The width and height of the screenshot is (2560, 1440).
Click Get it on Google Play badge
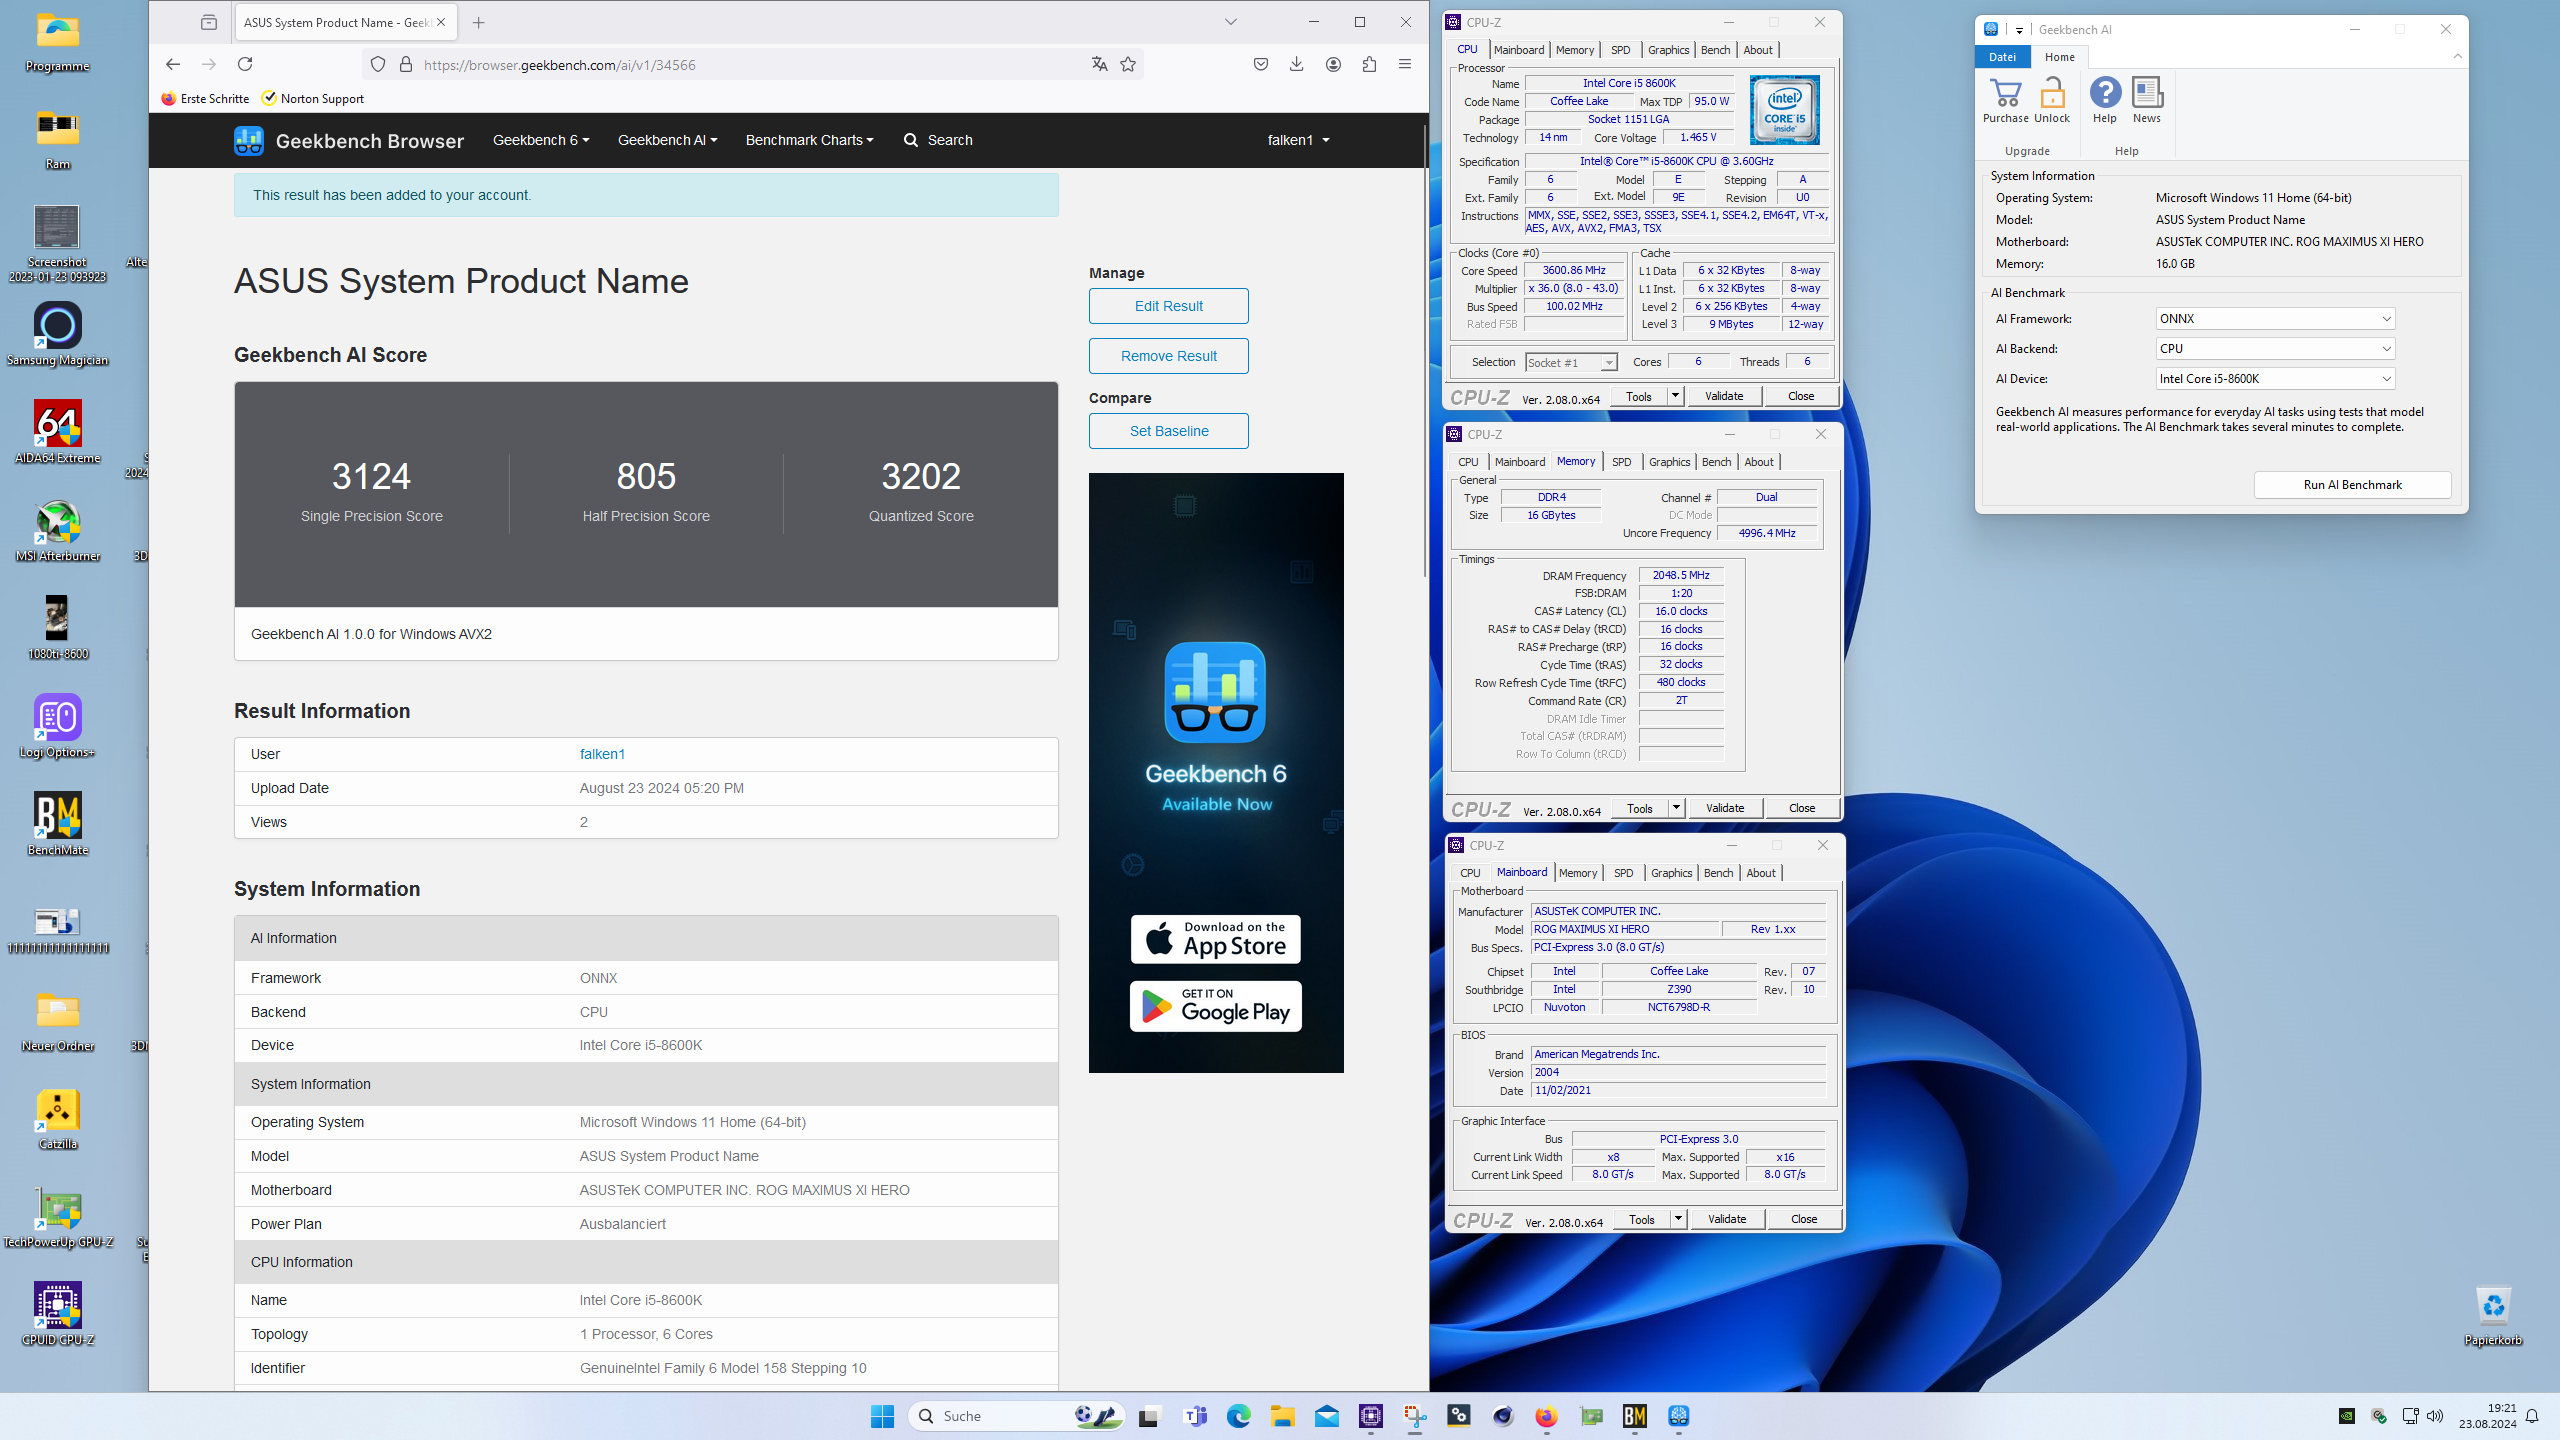[1215, 1006]
